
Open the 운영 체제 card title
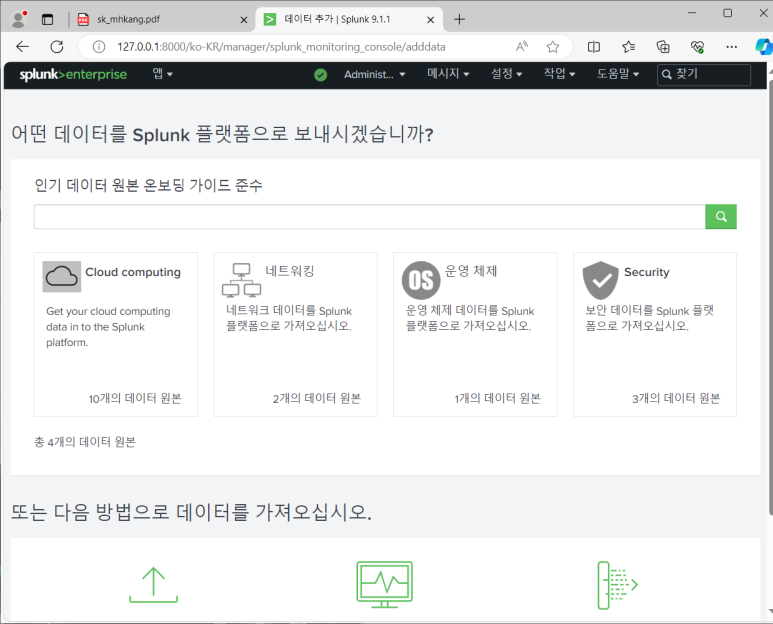point(471,271)
